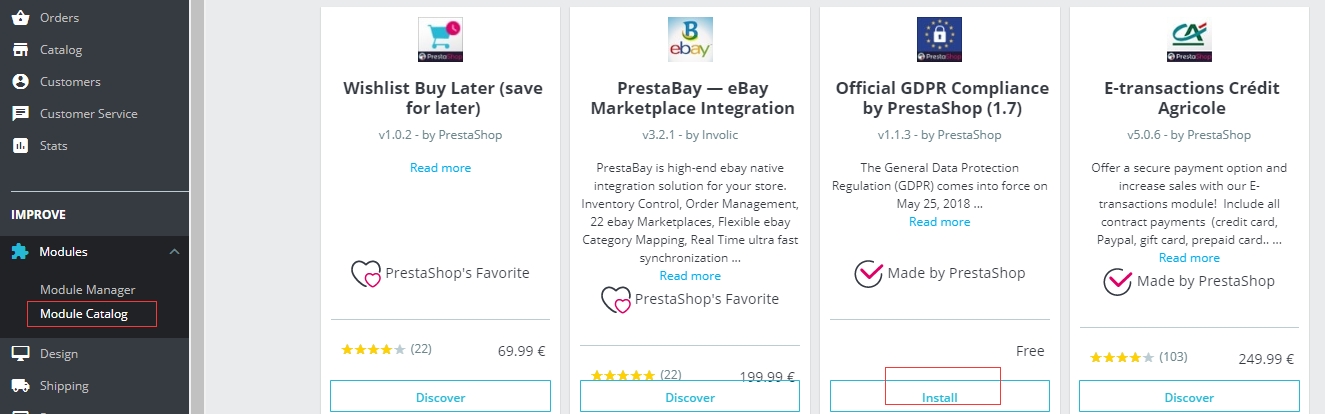1325x414 pixels.
Task: Click the Stats bar chart icon
Action: tap(19, 145)
